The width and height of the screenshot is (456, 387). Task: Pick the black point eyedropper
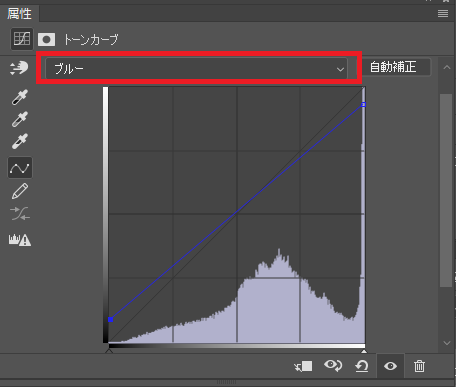[20, 97]
